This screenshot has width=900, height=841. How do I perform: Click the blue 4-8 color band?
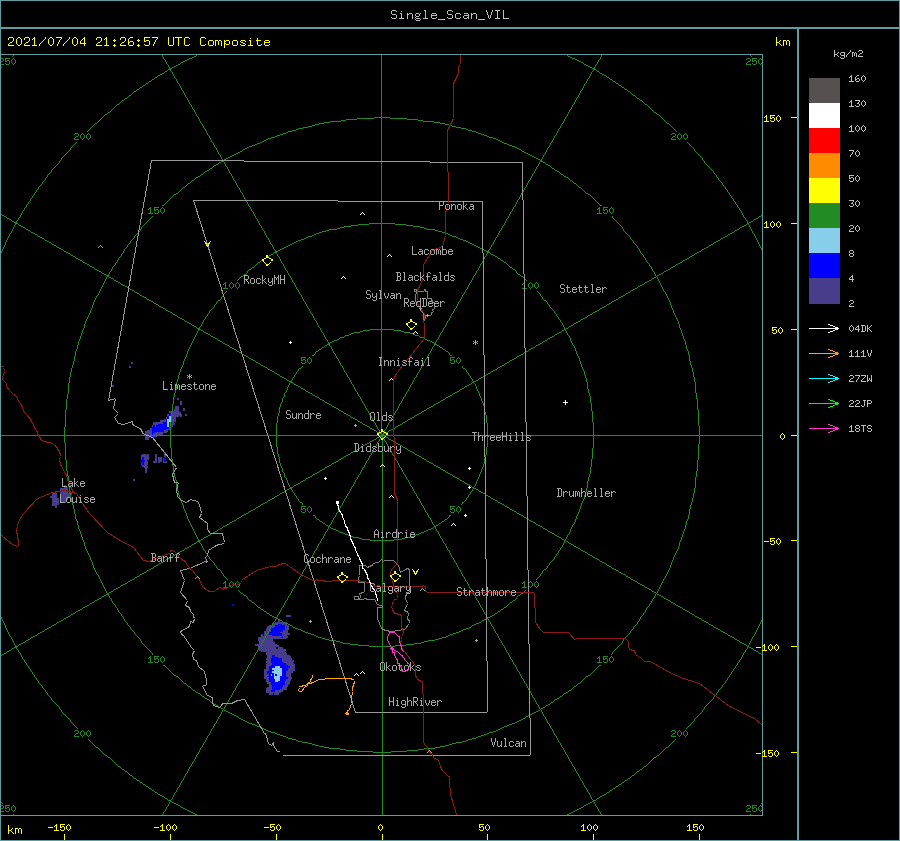824,266
